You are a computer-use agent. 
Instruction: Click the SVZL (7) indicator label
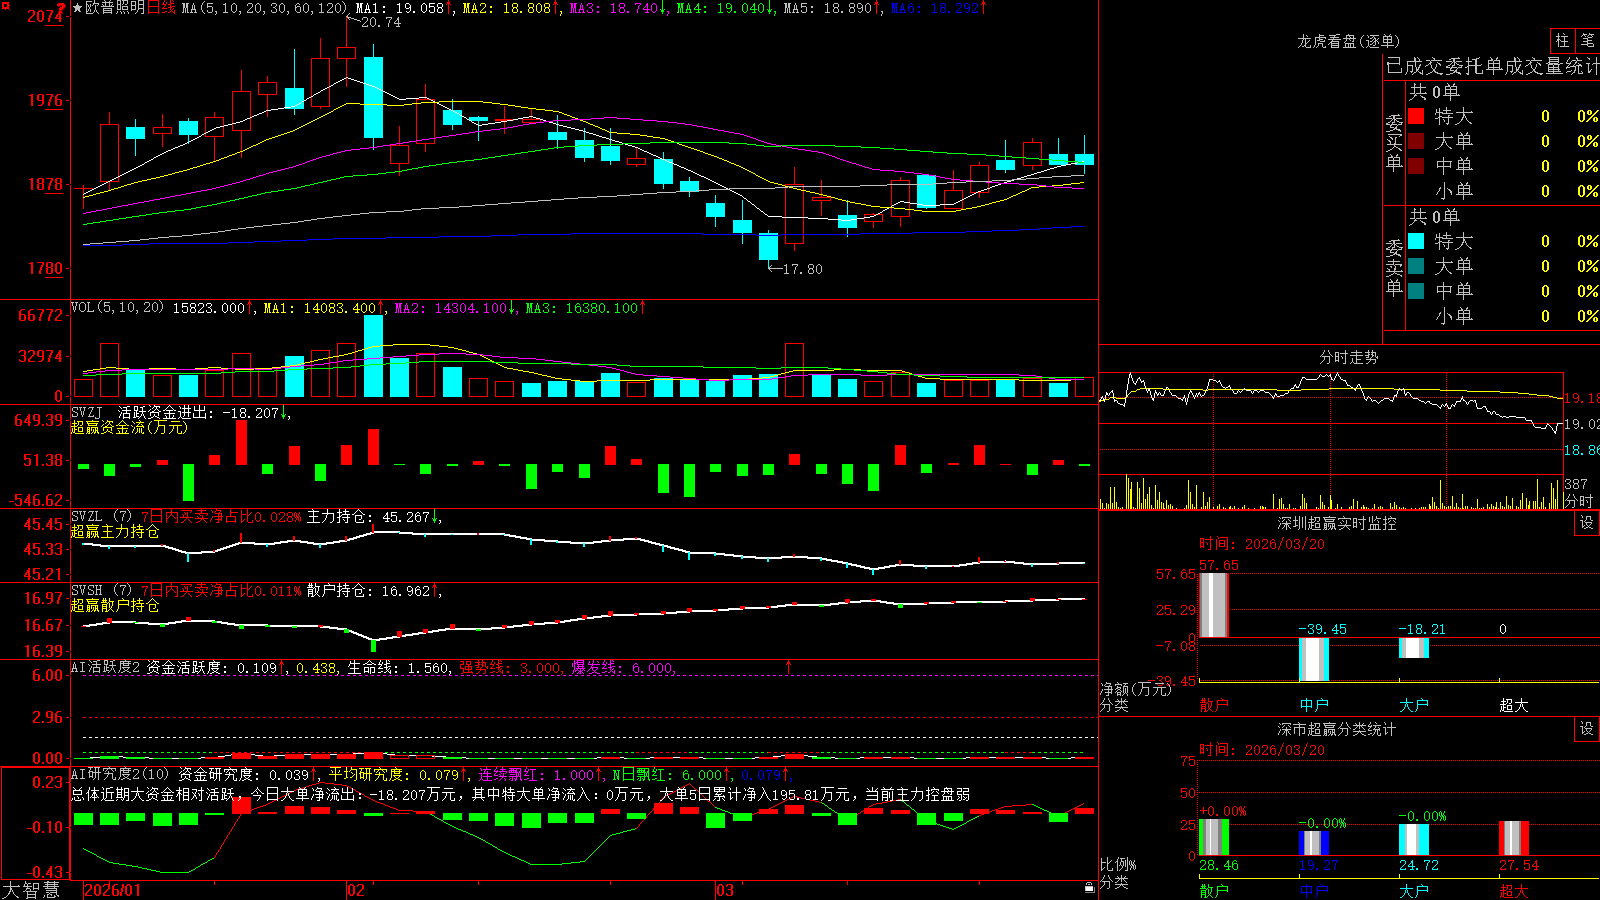pyautogui.click(x=102, y=517)
